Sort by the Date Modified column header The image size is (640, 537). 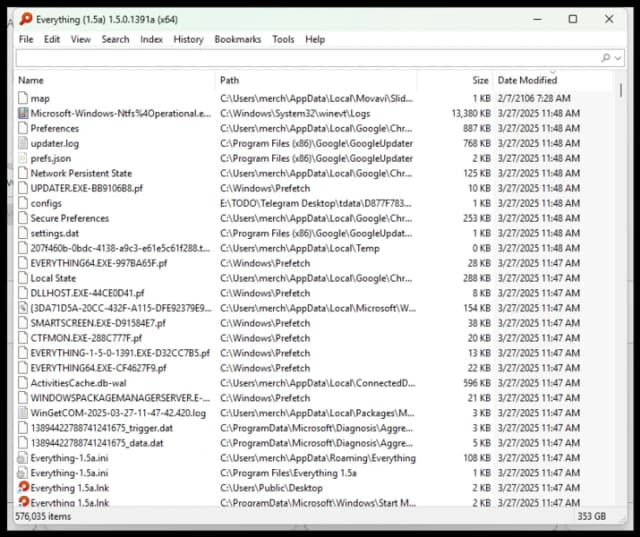553,80
